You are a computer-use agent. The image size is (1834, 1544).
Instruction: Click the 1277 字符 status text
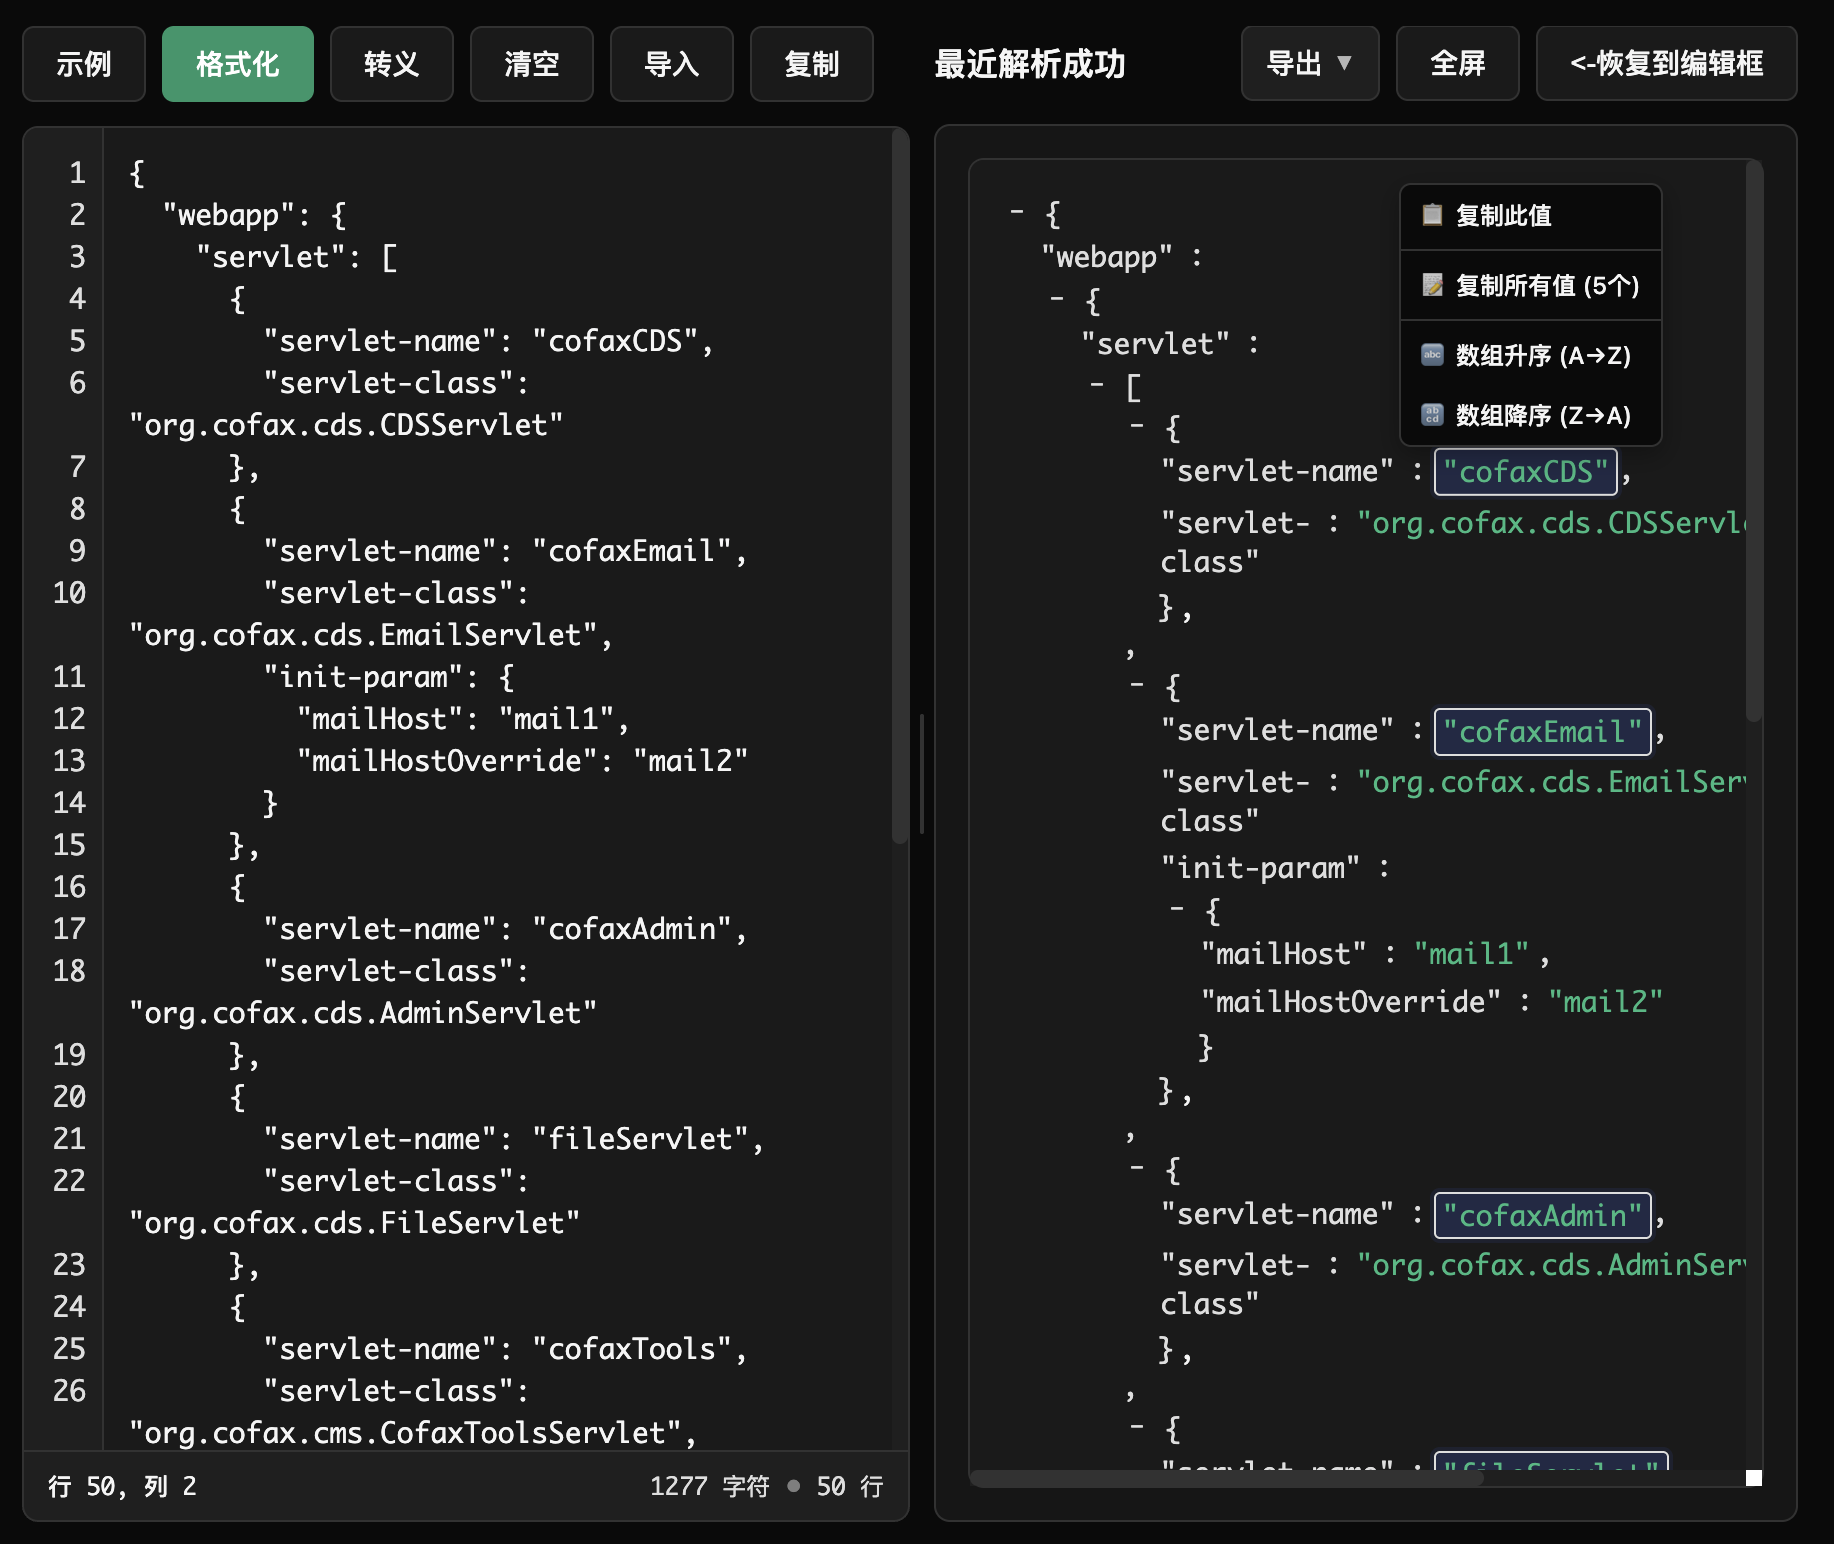709,1486
